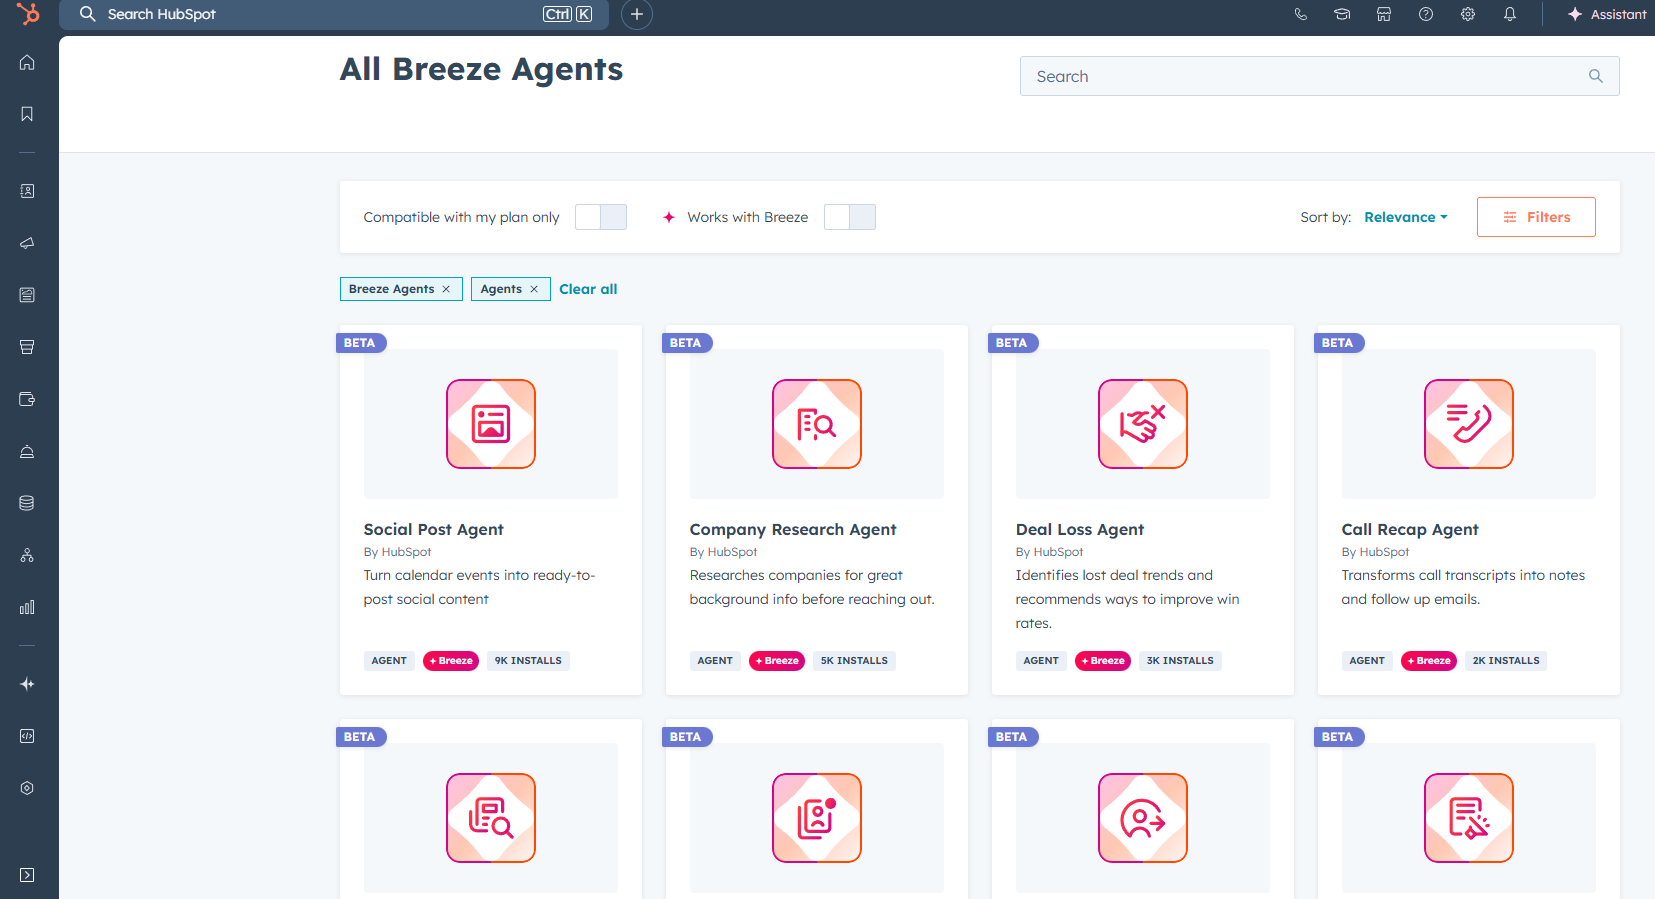Remove the Agents filter tag
Screen dimensions: 1655x899
tap(534, 289)
